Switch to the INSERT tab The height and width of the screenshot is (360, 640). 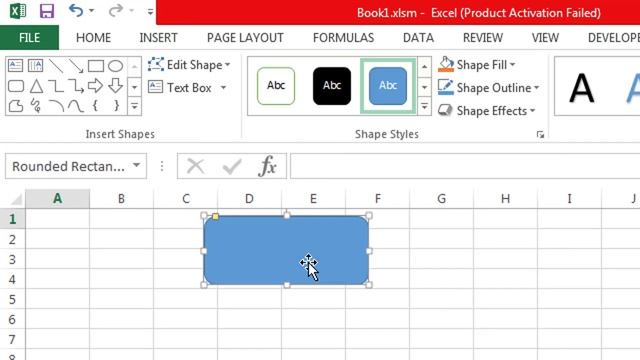158,38
